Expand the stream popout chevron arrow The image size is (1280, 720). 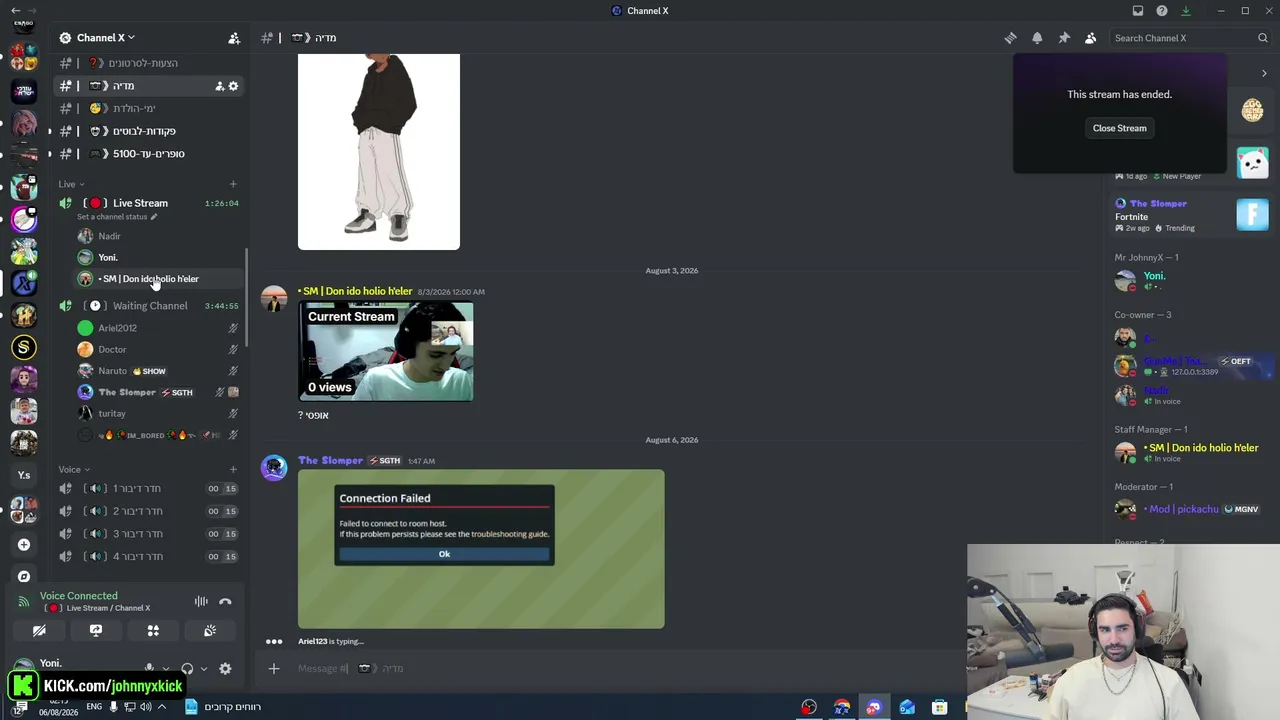1264,73
